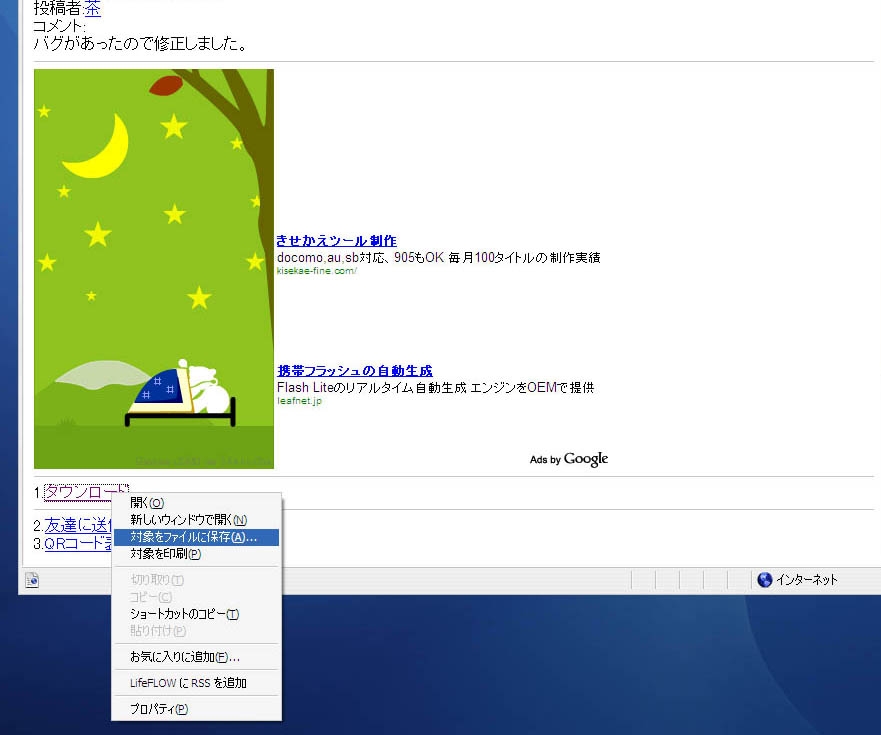Select ショートカットのコピー menu item
The width and height of the screenshot is (881, 735).
coord(184,614)
